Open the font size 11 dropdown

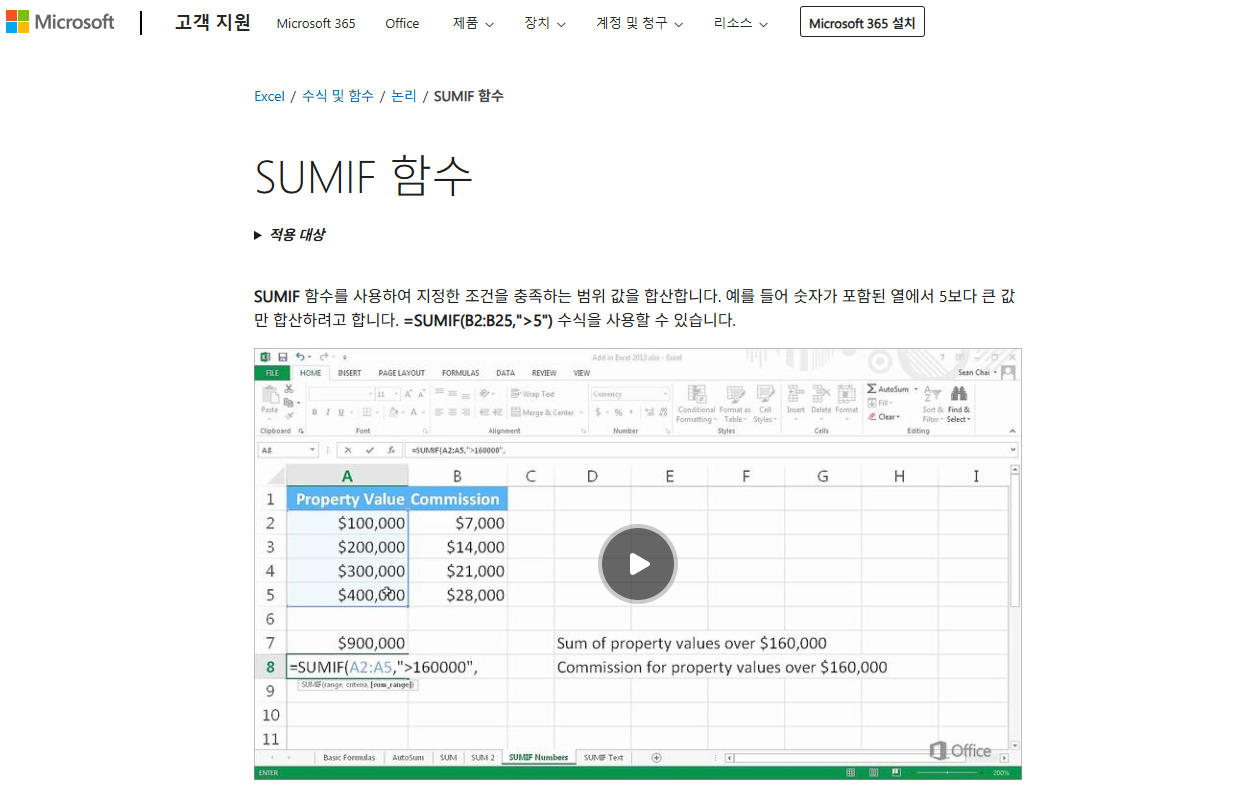pyautogui.click(x=397, y=394)
